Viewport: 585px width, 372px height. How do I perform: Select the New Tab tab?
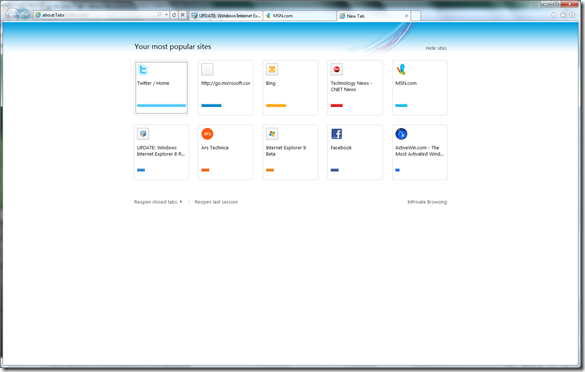(373, 16)
